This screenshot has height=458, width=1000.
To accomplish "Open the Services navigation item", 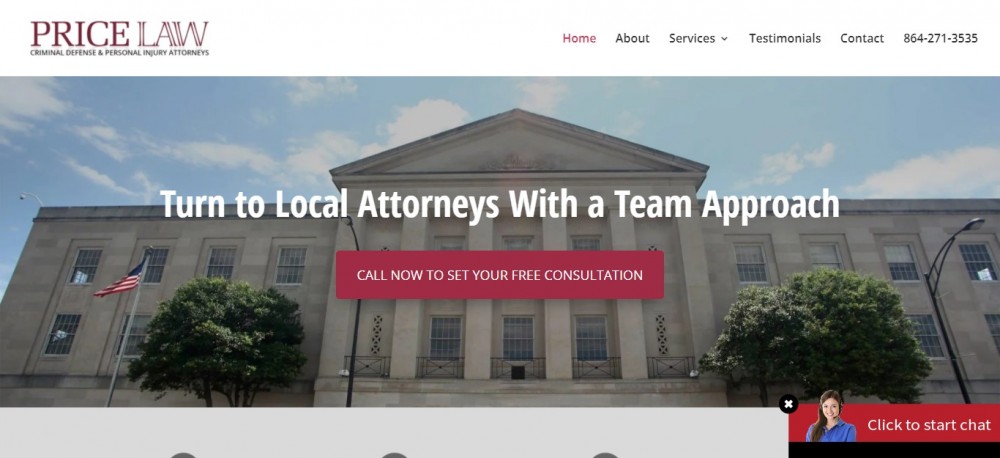I will pos(692,38).
